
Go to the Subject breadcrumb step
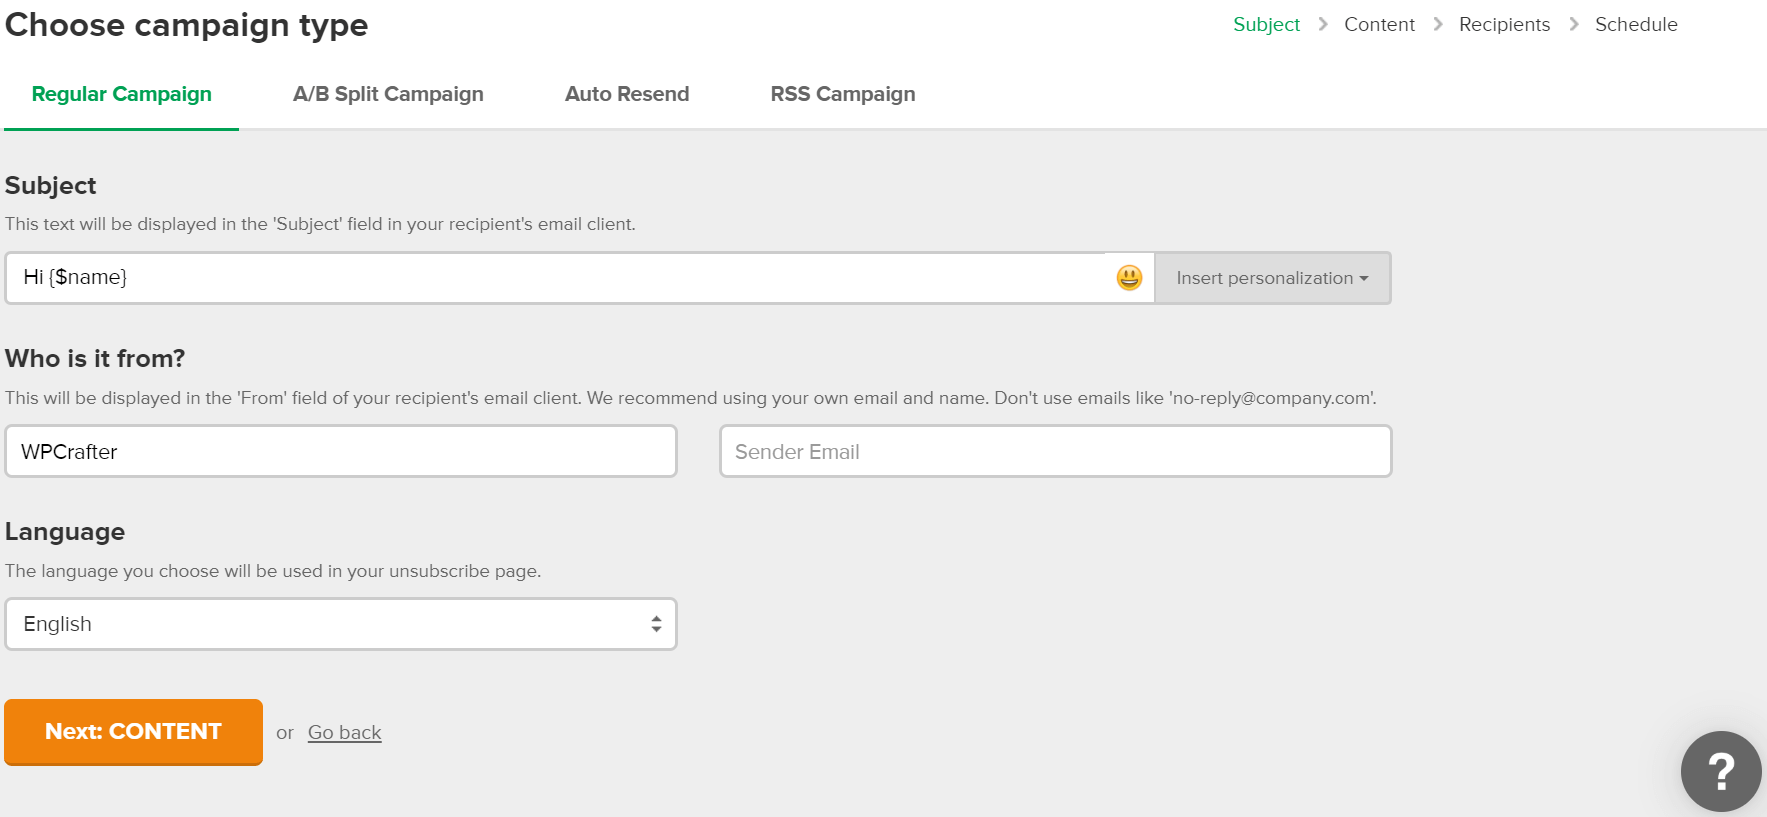point(1266,25)
